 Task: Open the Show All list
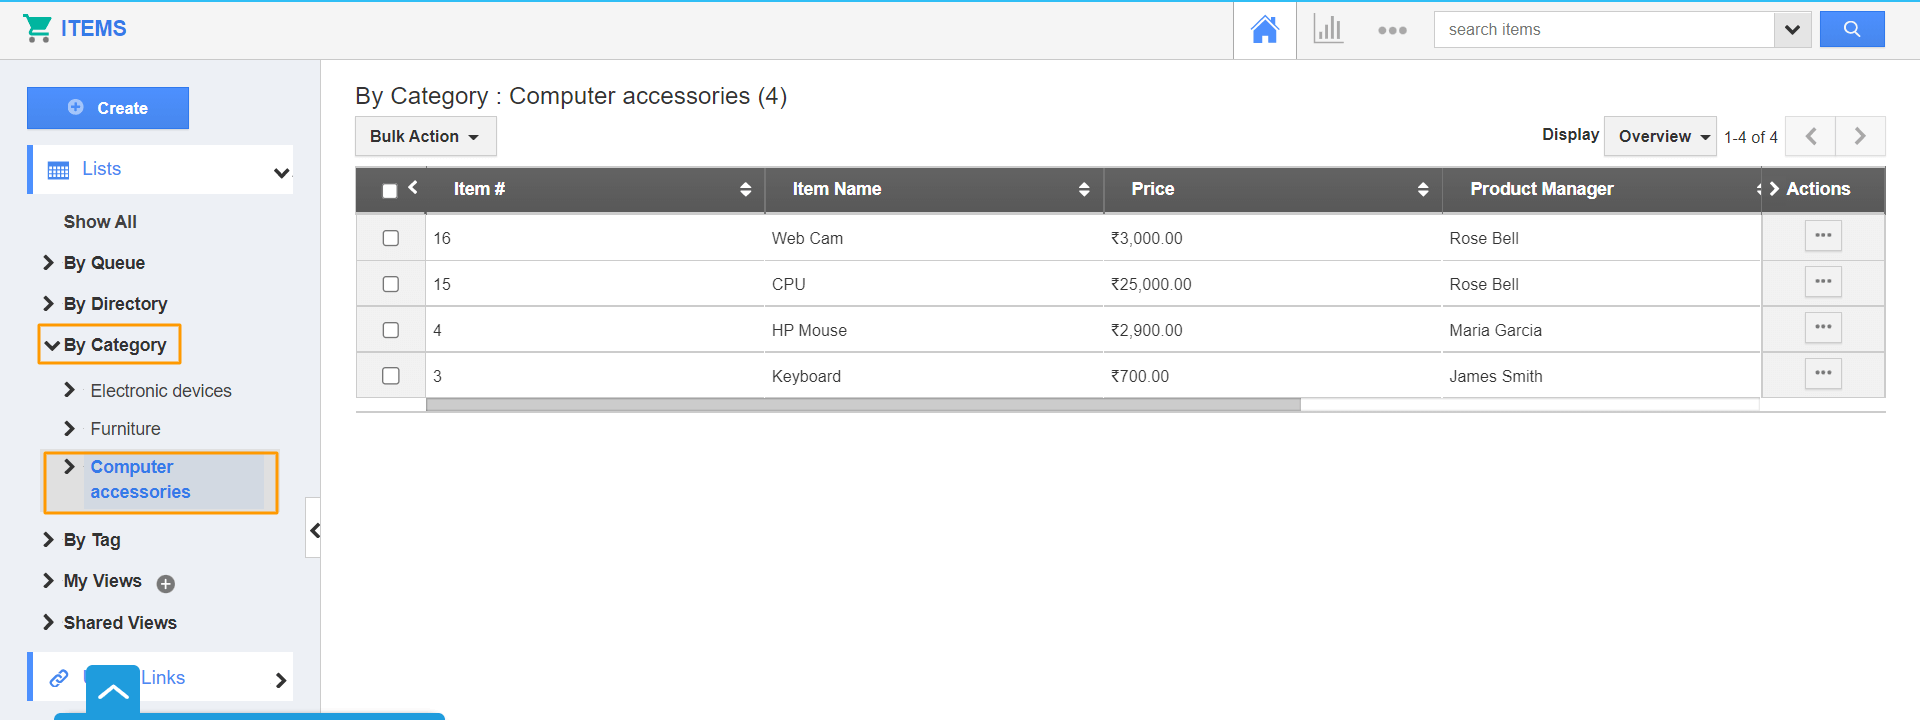click(x=100, y=222)
